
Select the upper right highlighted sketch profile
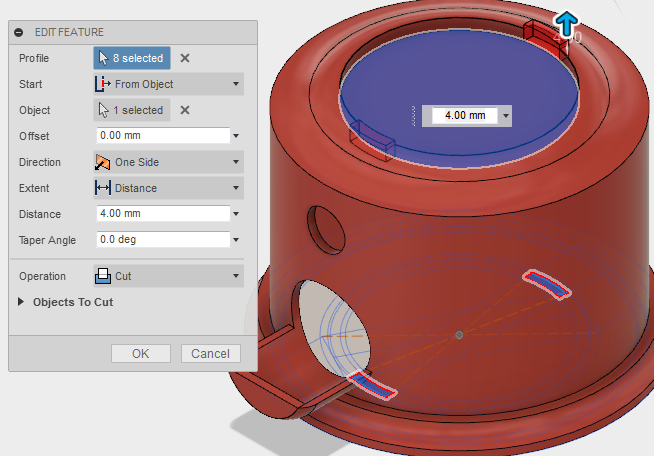(547, 285)
